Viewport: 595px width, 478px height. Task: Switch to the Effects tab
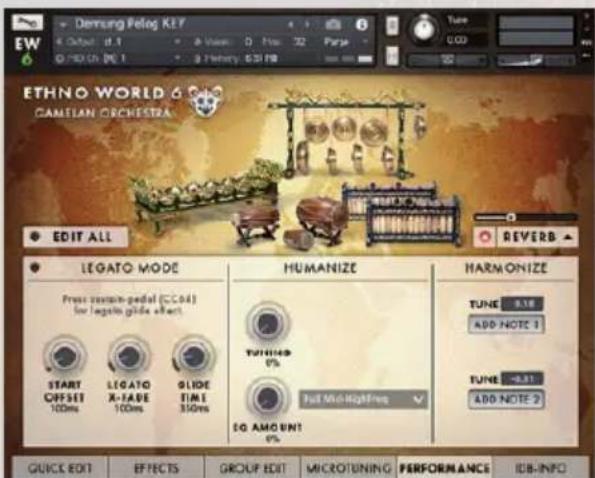[156, 468]
